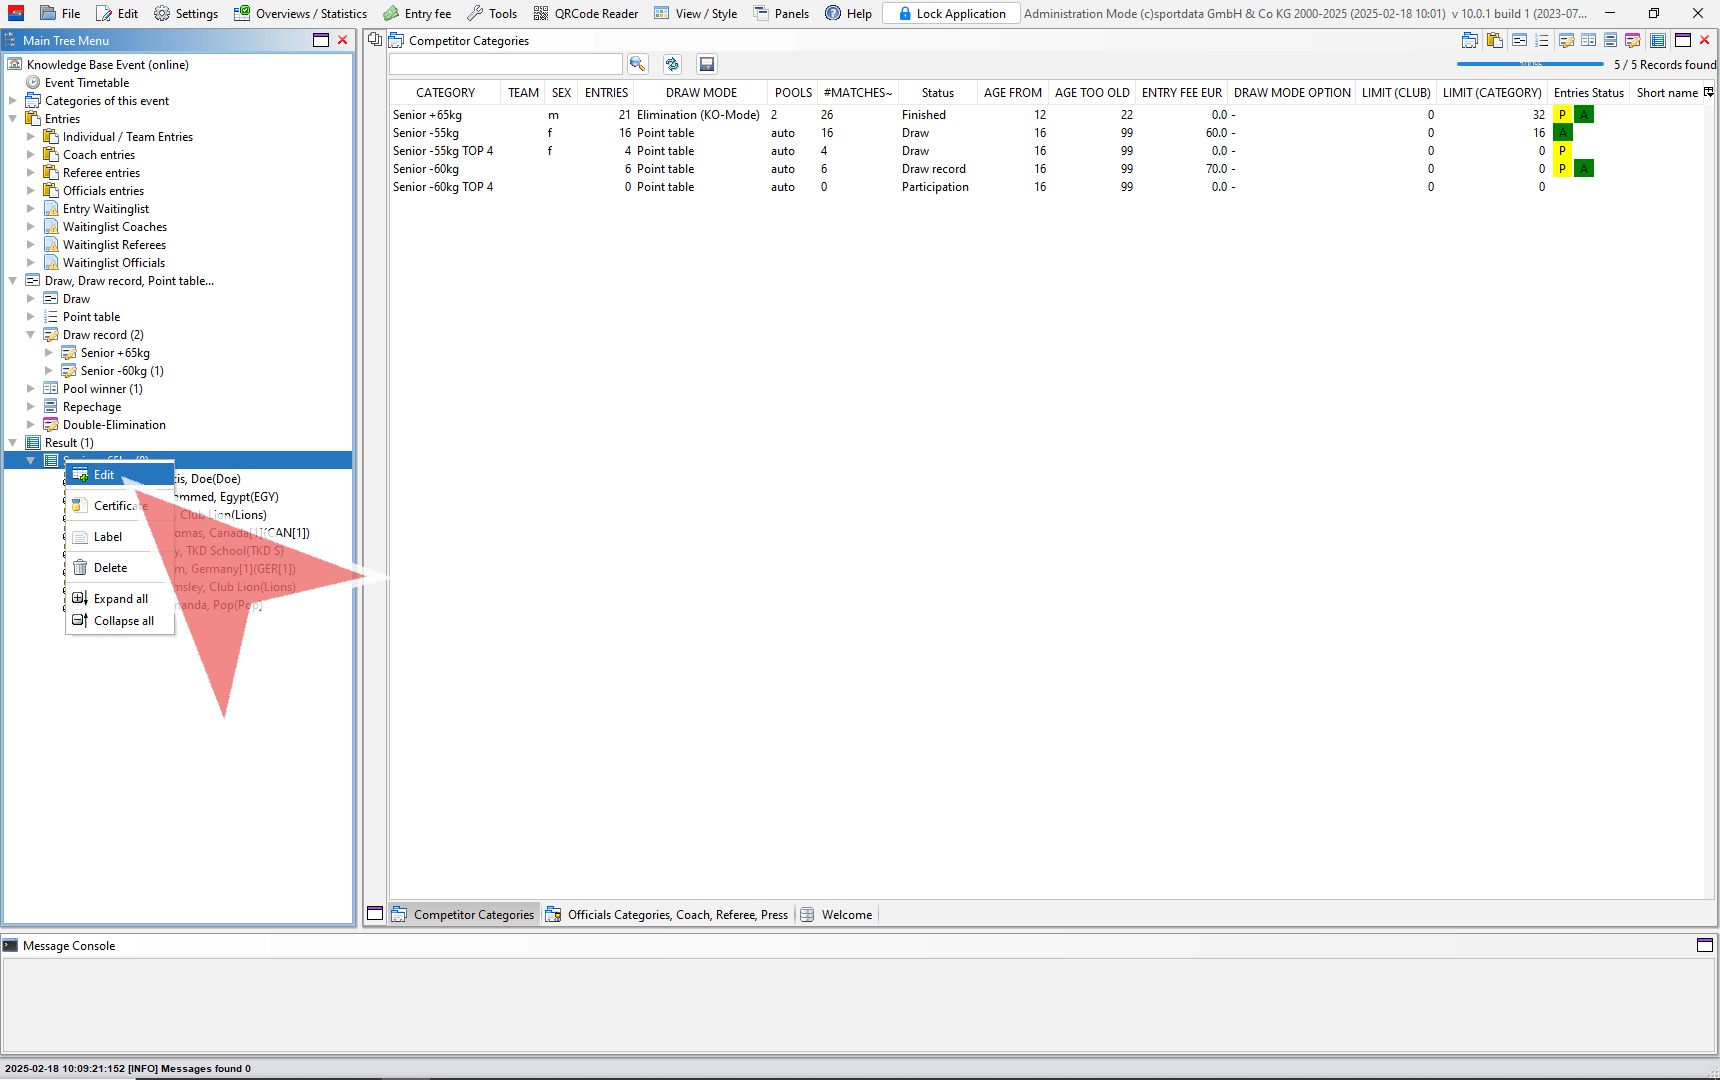Click green A status on Senior -55kg row
The width and height of the screenshot is (1720, 1080).
[x=1563, y=133]
